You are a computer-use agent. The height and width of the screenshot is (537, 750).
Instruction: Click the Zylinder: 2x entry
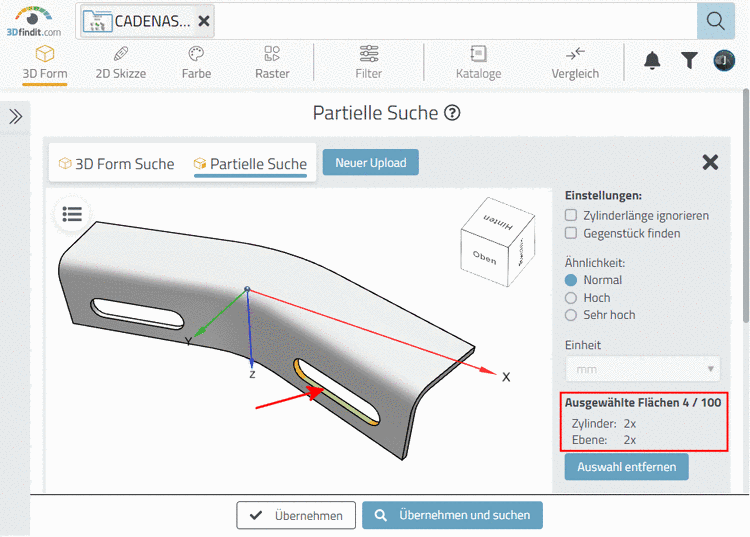tap(604, 424)
